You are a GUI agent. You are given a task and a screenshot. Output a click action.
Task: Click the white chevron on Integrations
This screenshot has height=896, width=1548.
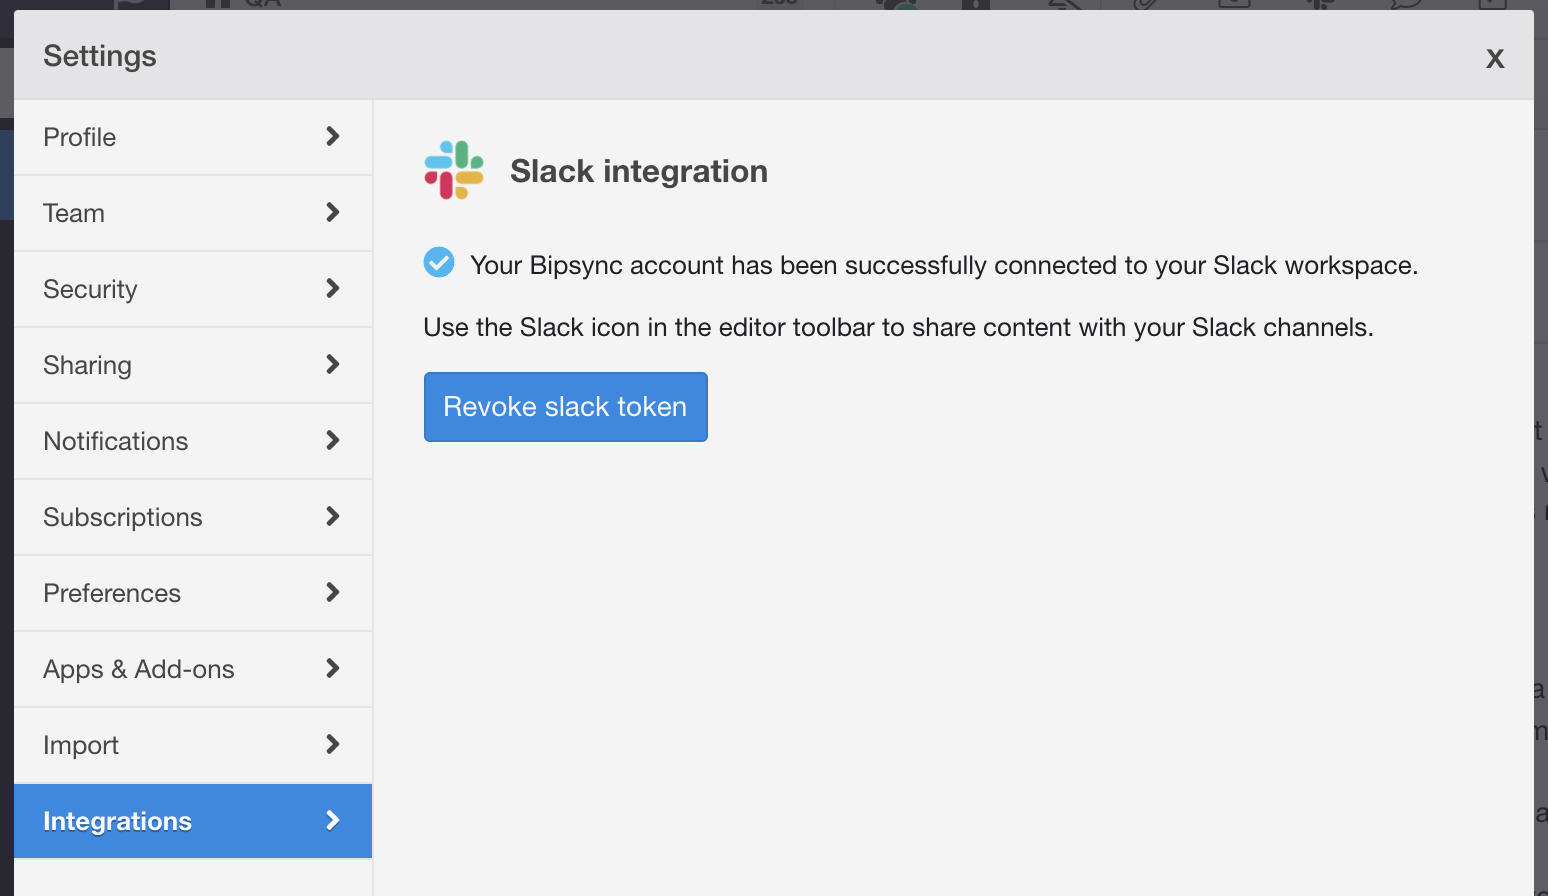coord(333,820)
